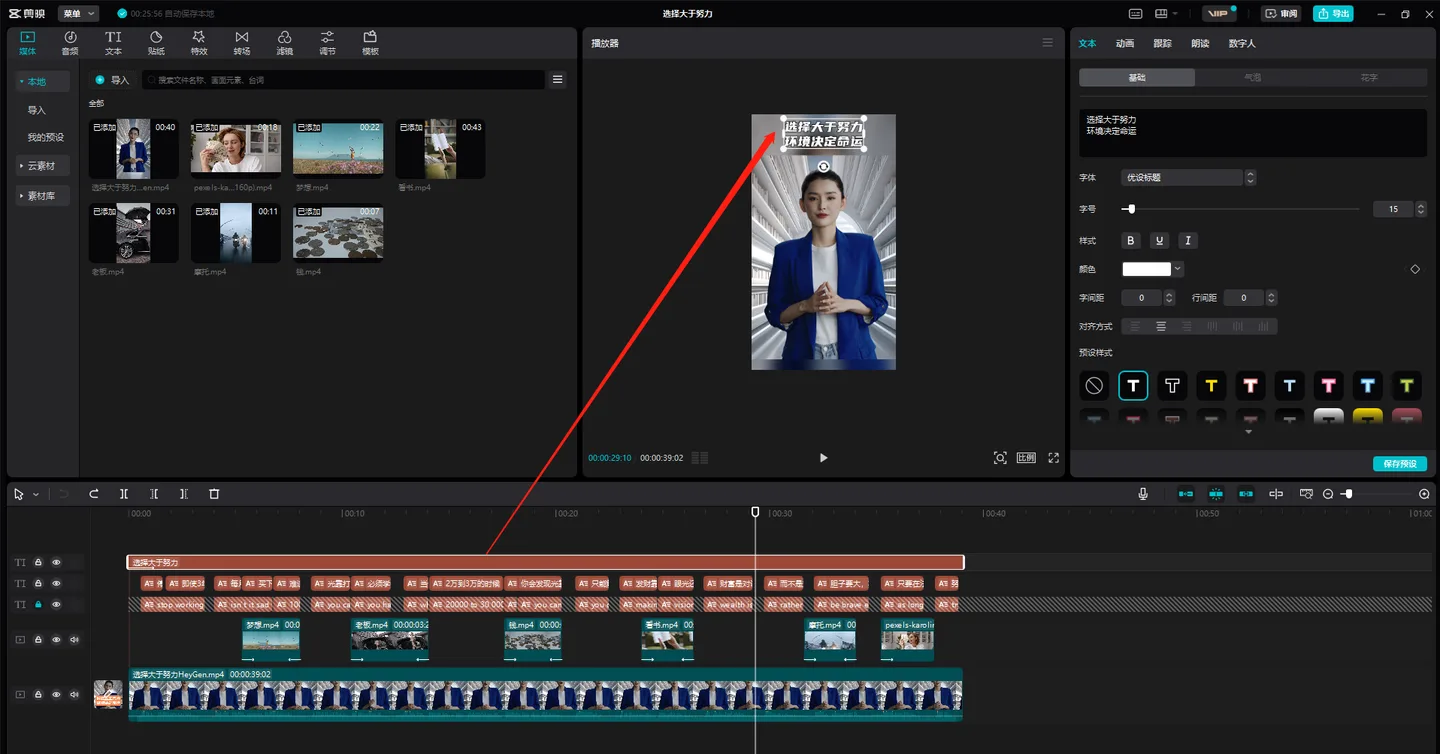Image resolution: width=1440 pixels, height=754 pixels.
Task: Open the 音频 audio panel
Action: [70, 43]
